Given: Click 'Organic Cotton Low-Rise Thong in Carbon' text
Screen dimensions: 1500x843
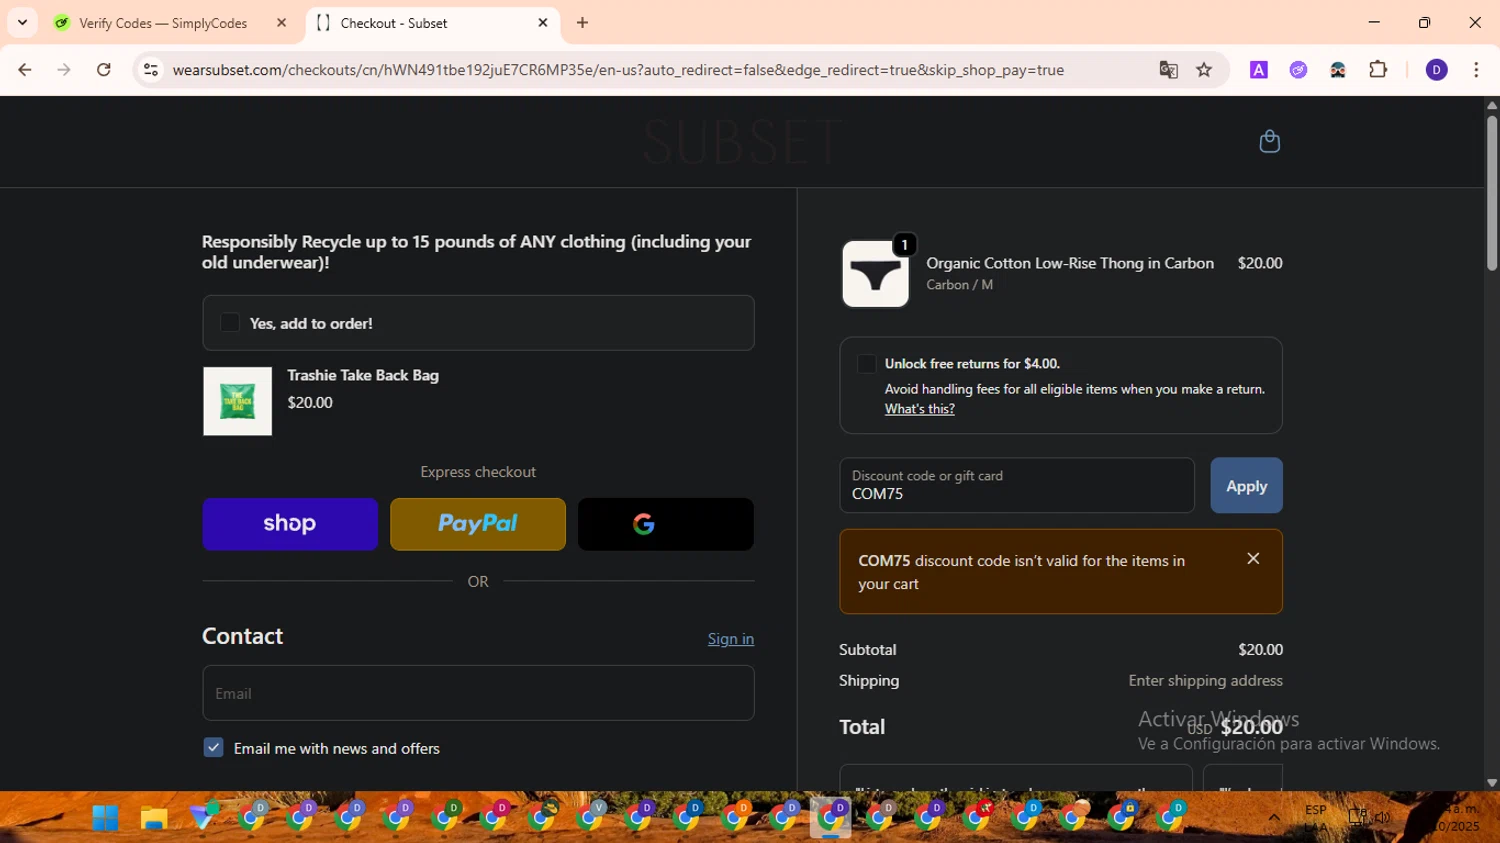Looking at the screenshot, I should click(1070, 263).
